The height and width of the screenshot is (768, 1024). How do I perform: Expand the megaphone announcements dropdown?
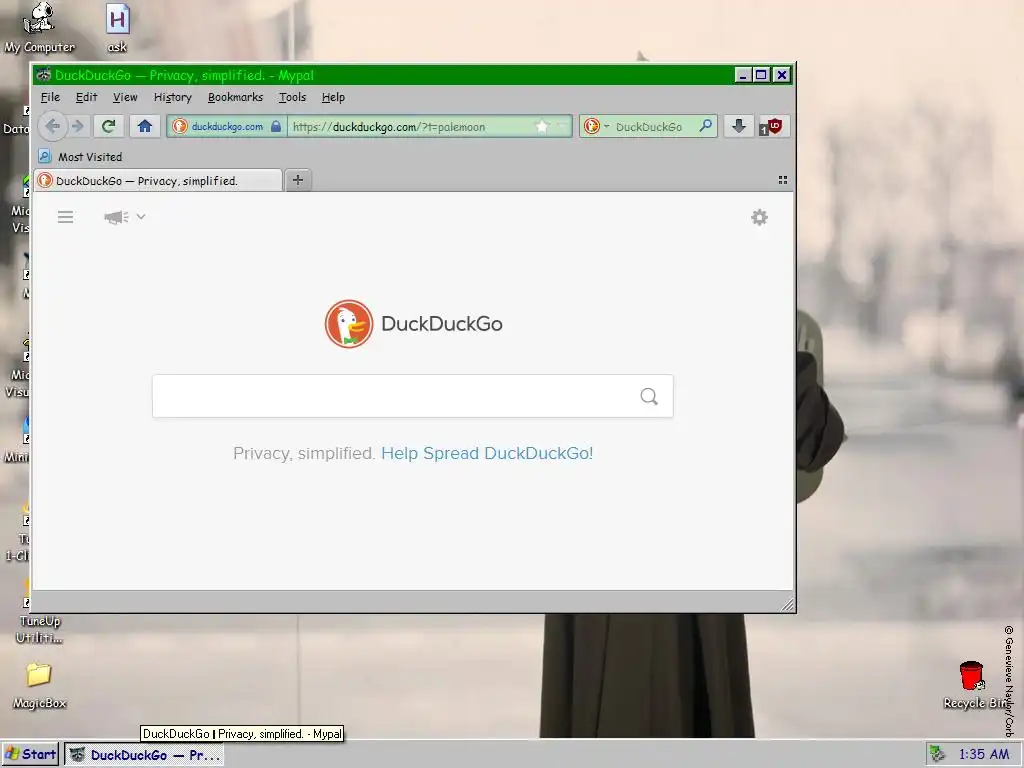124,217
